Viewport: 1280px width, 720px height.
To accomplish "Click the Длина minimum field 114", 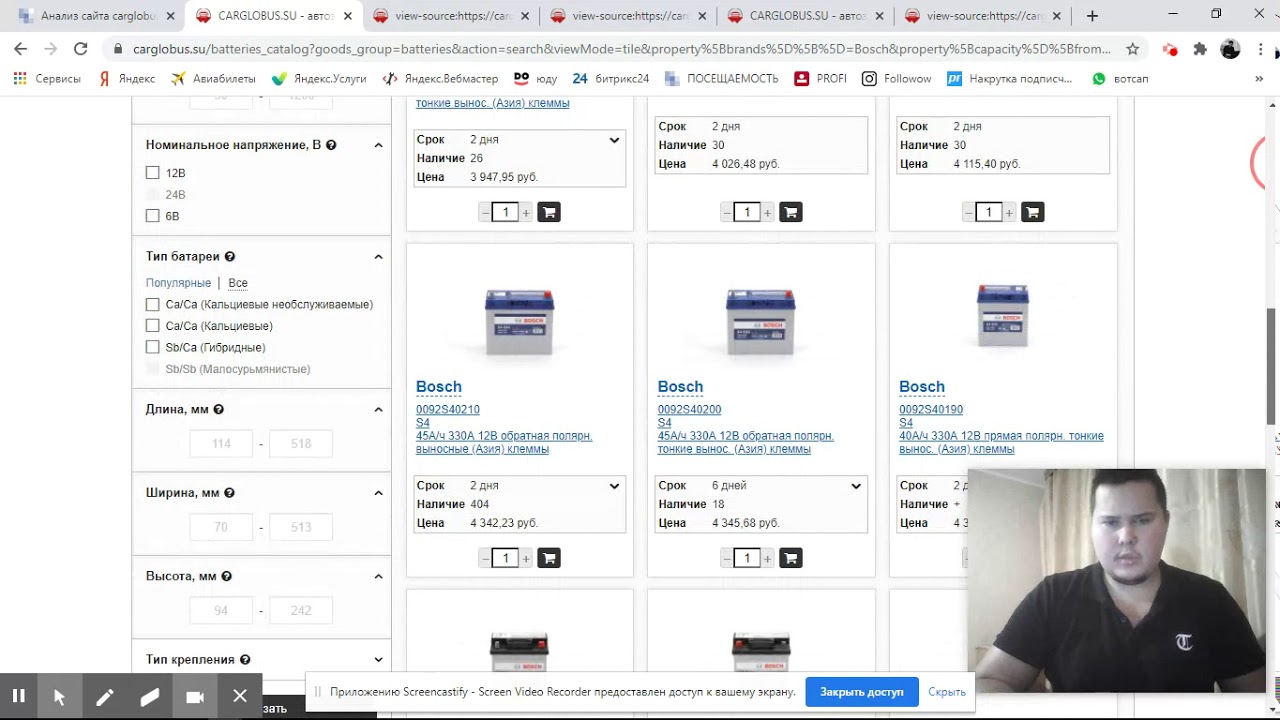I will [x=221, y=444].
